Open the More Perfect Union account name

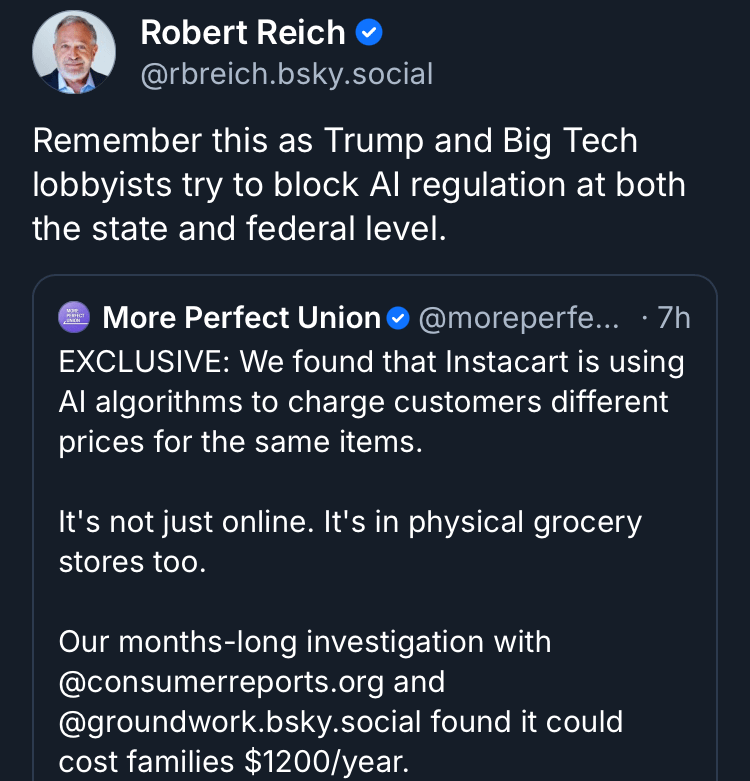241,318
